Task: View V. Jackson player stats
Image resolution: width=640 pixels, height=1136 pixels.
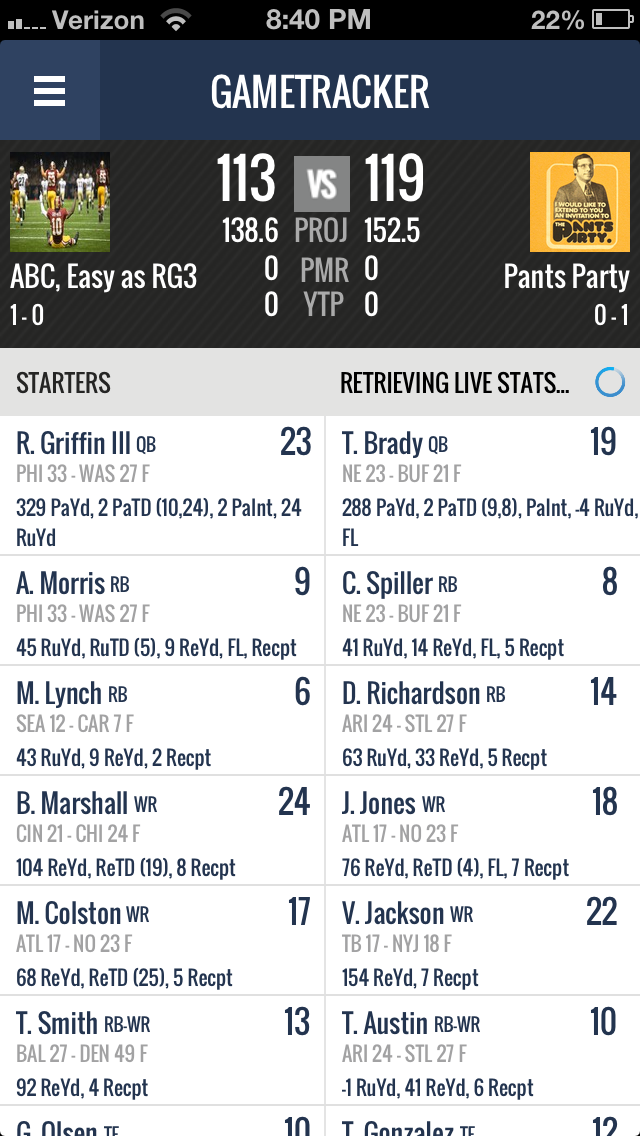Action: coord(483,941)
